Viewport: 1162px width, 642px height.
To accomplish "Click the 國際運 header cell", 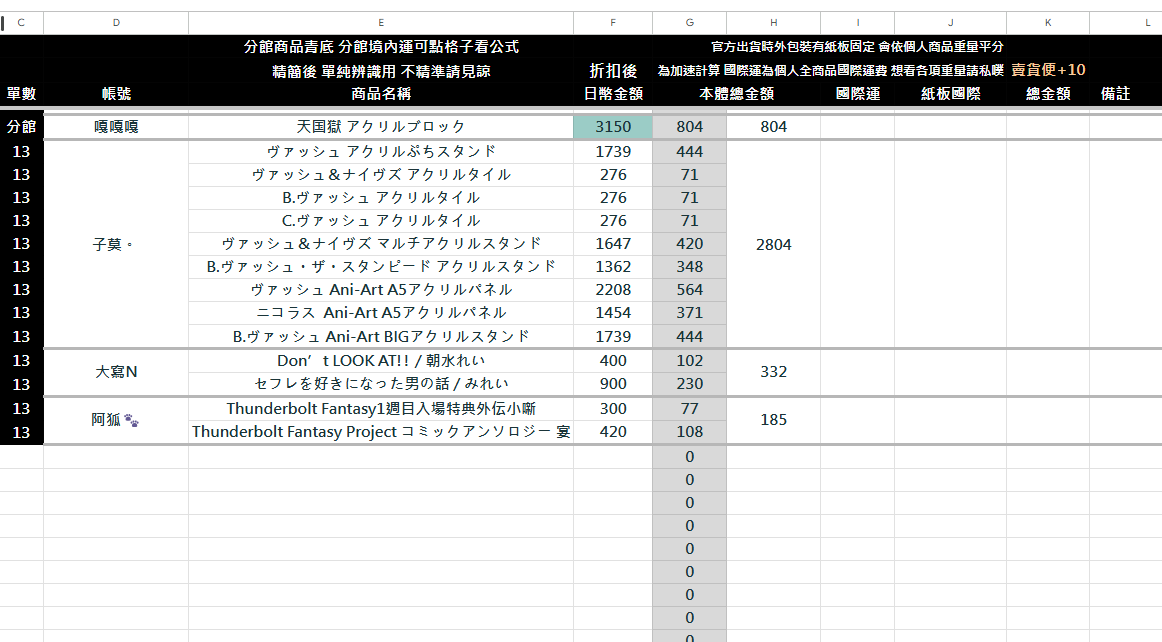I will click(x=857, y=93).
